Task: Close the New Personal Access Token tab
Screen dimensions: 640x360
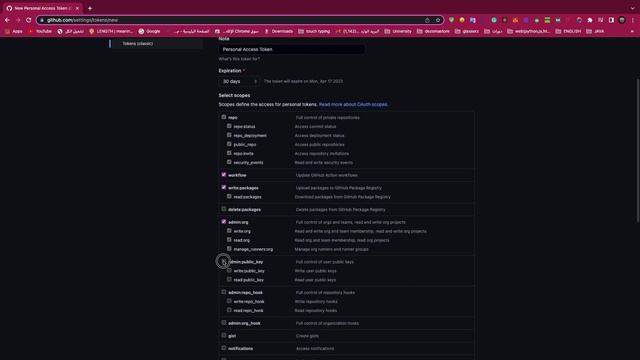Action: point(77,8)
